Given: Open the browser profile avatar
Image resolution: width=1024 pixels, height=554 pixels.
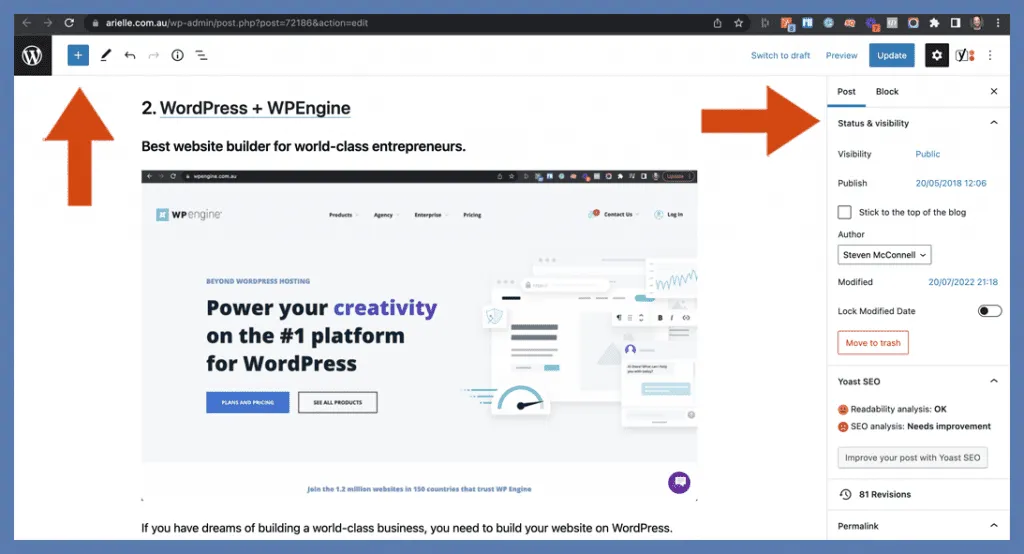Looking at the screenshot, I should tap(977, 23).
